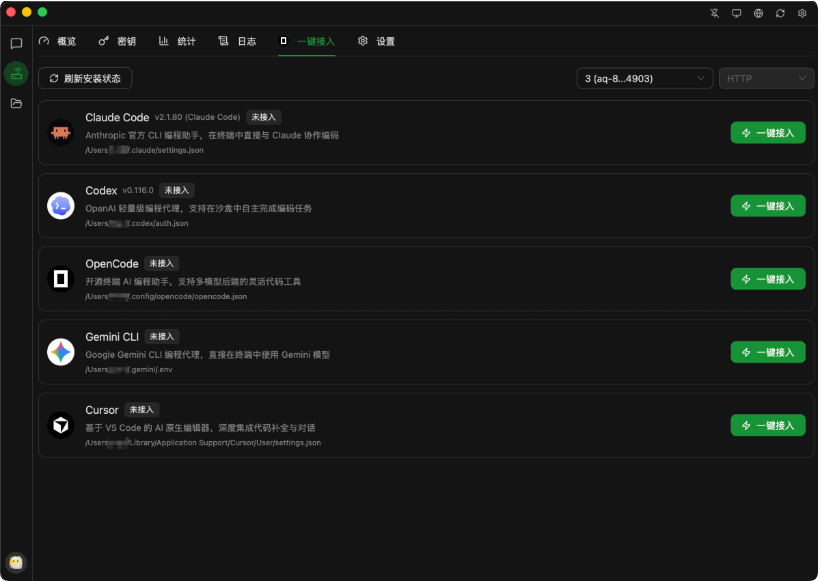Screen dimensions: 818x581
Task: Click the globe language icon in title bar
Action: coord(760,13)
